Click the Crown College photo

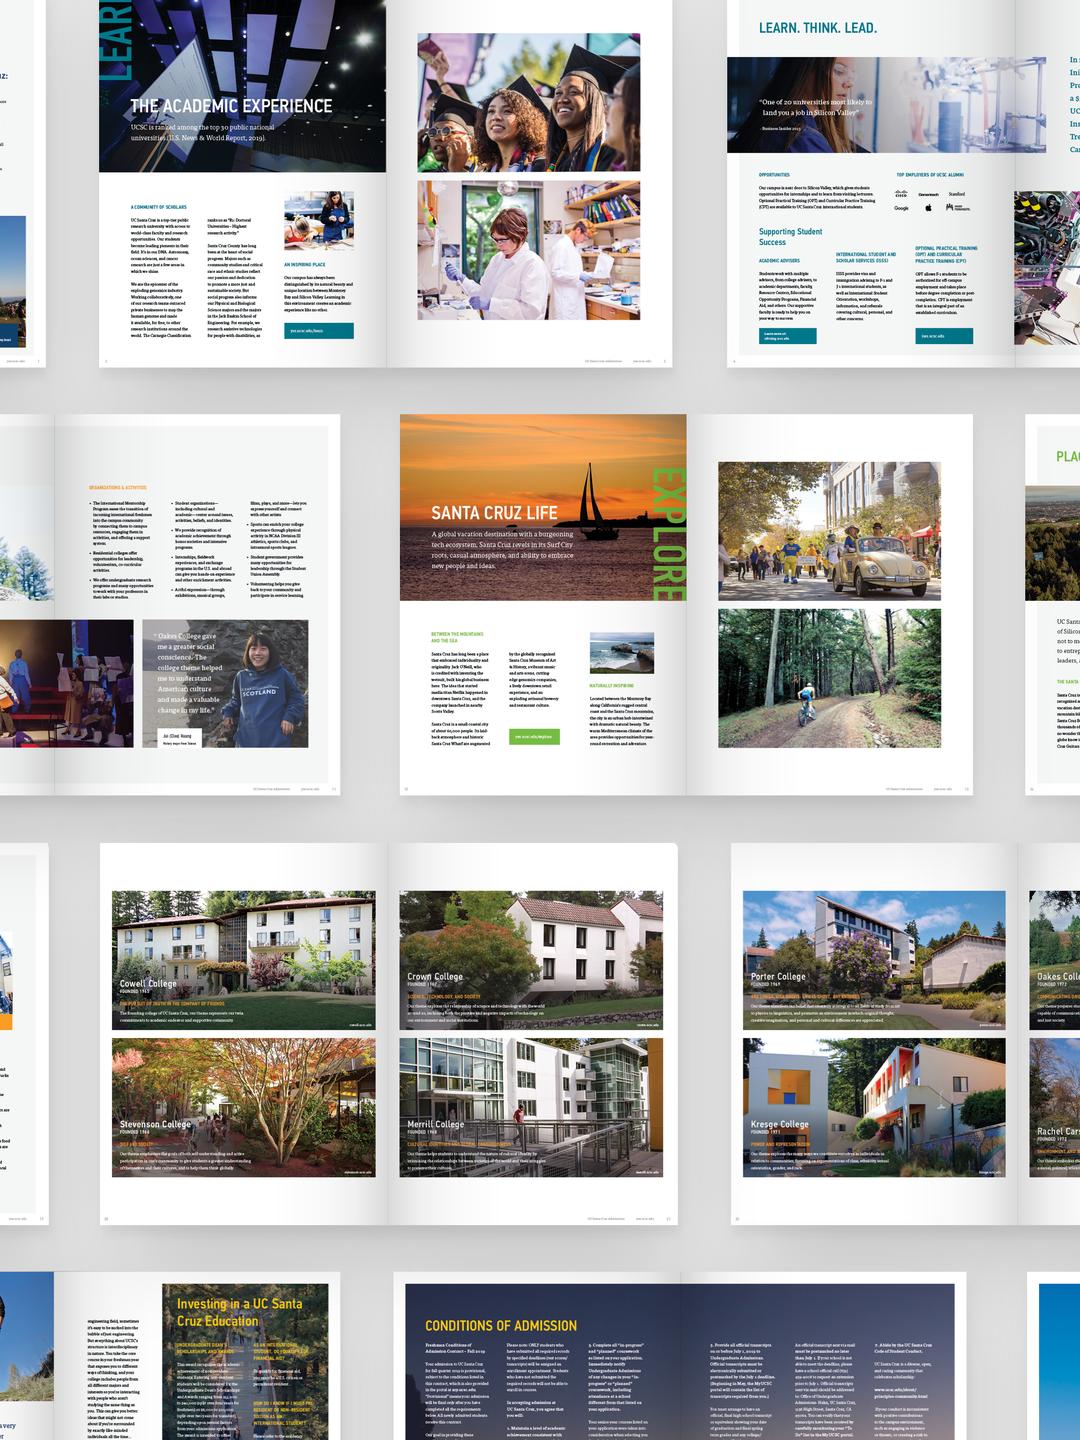pyautogui.click(x=531, y=960)
